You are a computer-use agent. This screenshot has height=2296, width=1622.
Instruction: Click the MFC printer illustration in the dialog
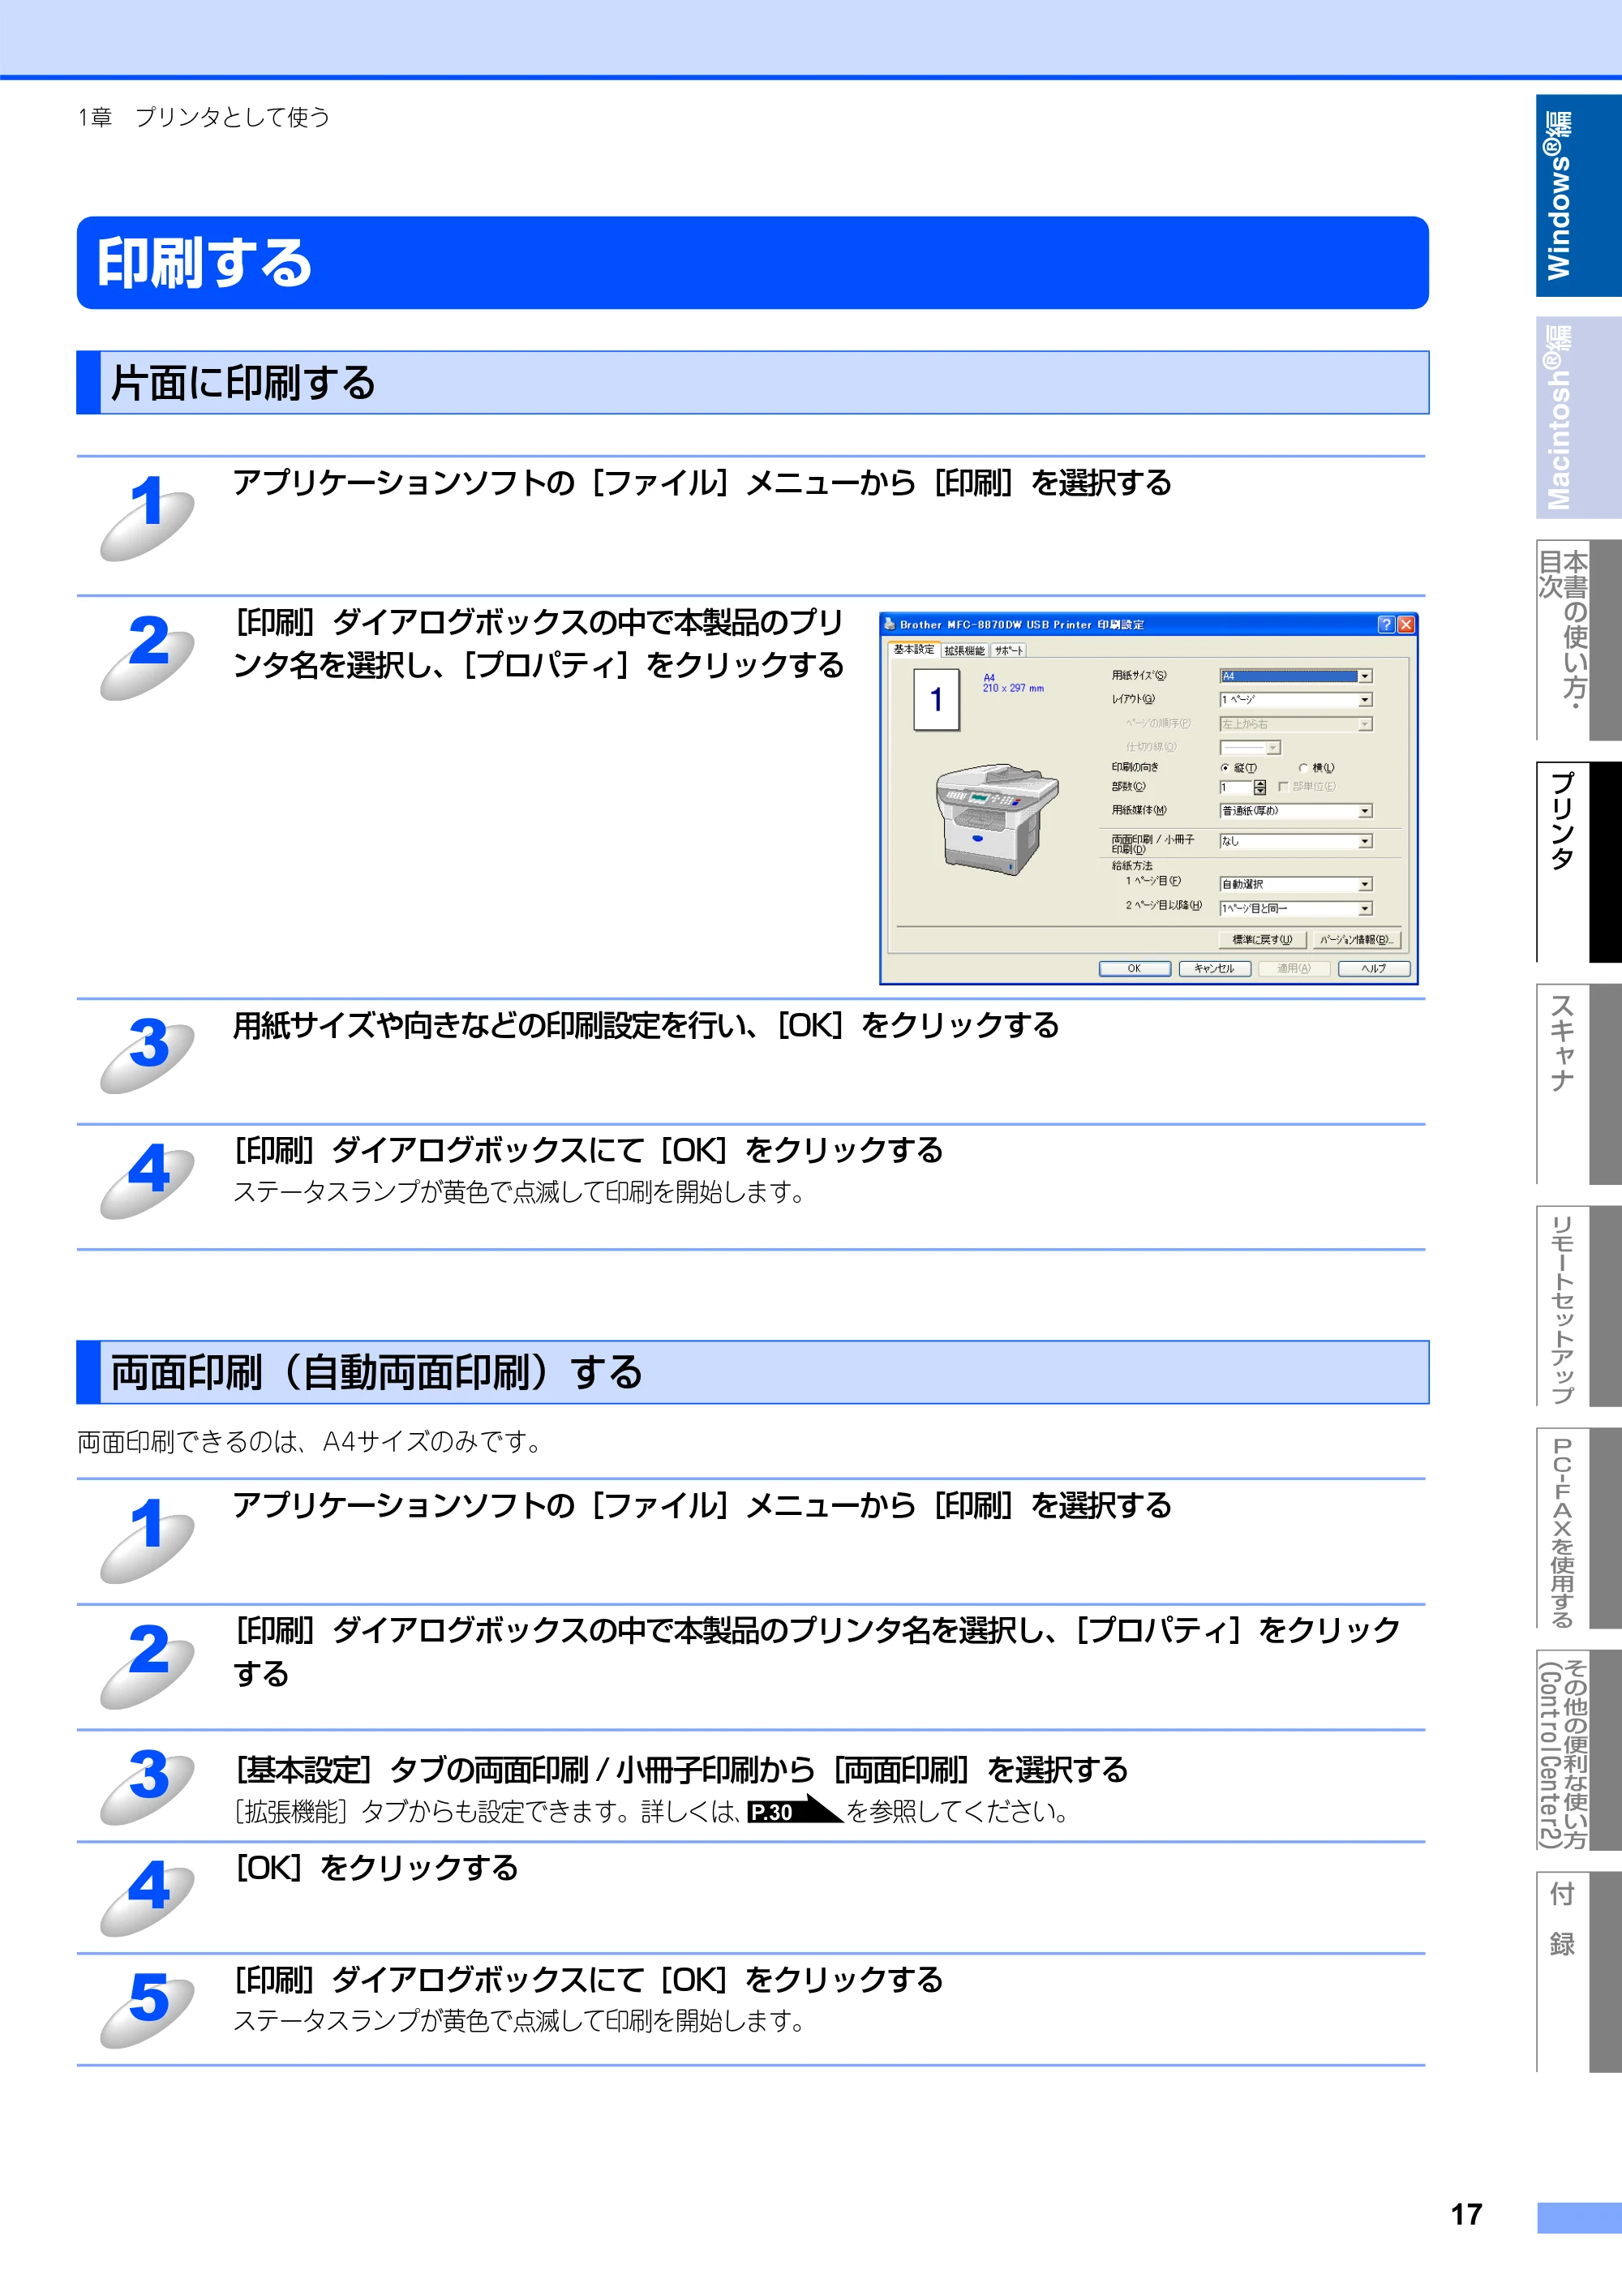(996, 820)
